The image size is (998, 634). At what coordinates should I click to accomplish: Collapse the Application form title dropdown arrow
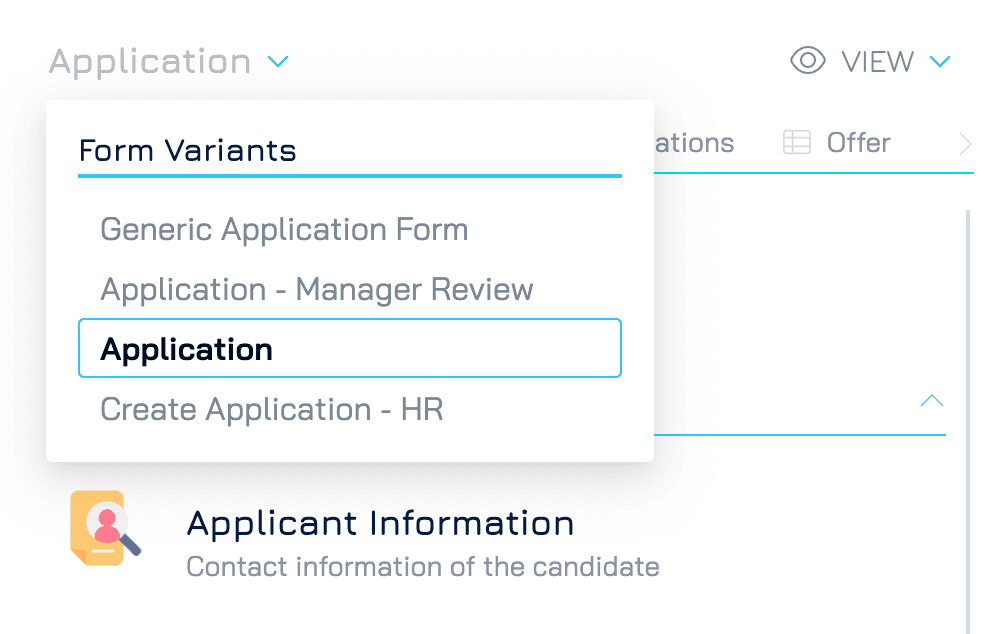coord(278,62)
